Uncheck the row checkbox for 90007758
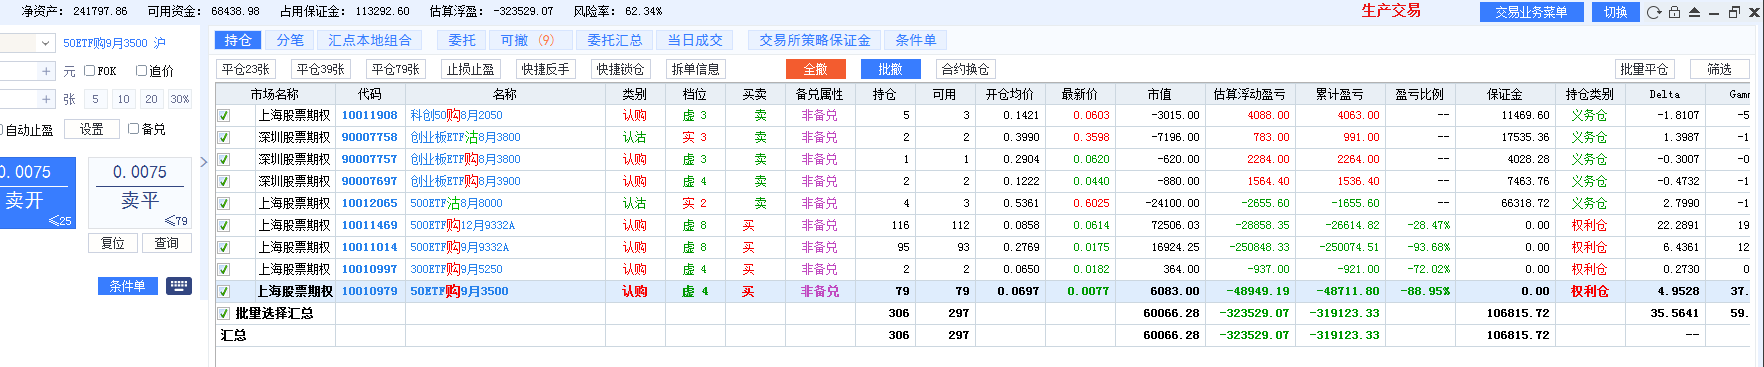The image size is (1764, 367). click(x=224, y=137)
